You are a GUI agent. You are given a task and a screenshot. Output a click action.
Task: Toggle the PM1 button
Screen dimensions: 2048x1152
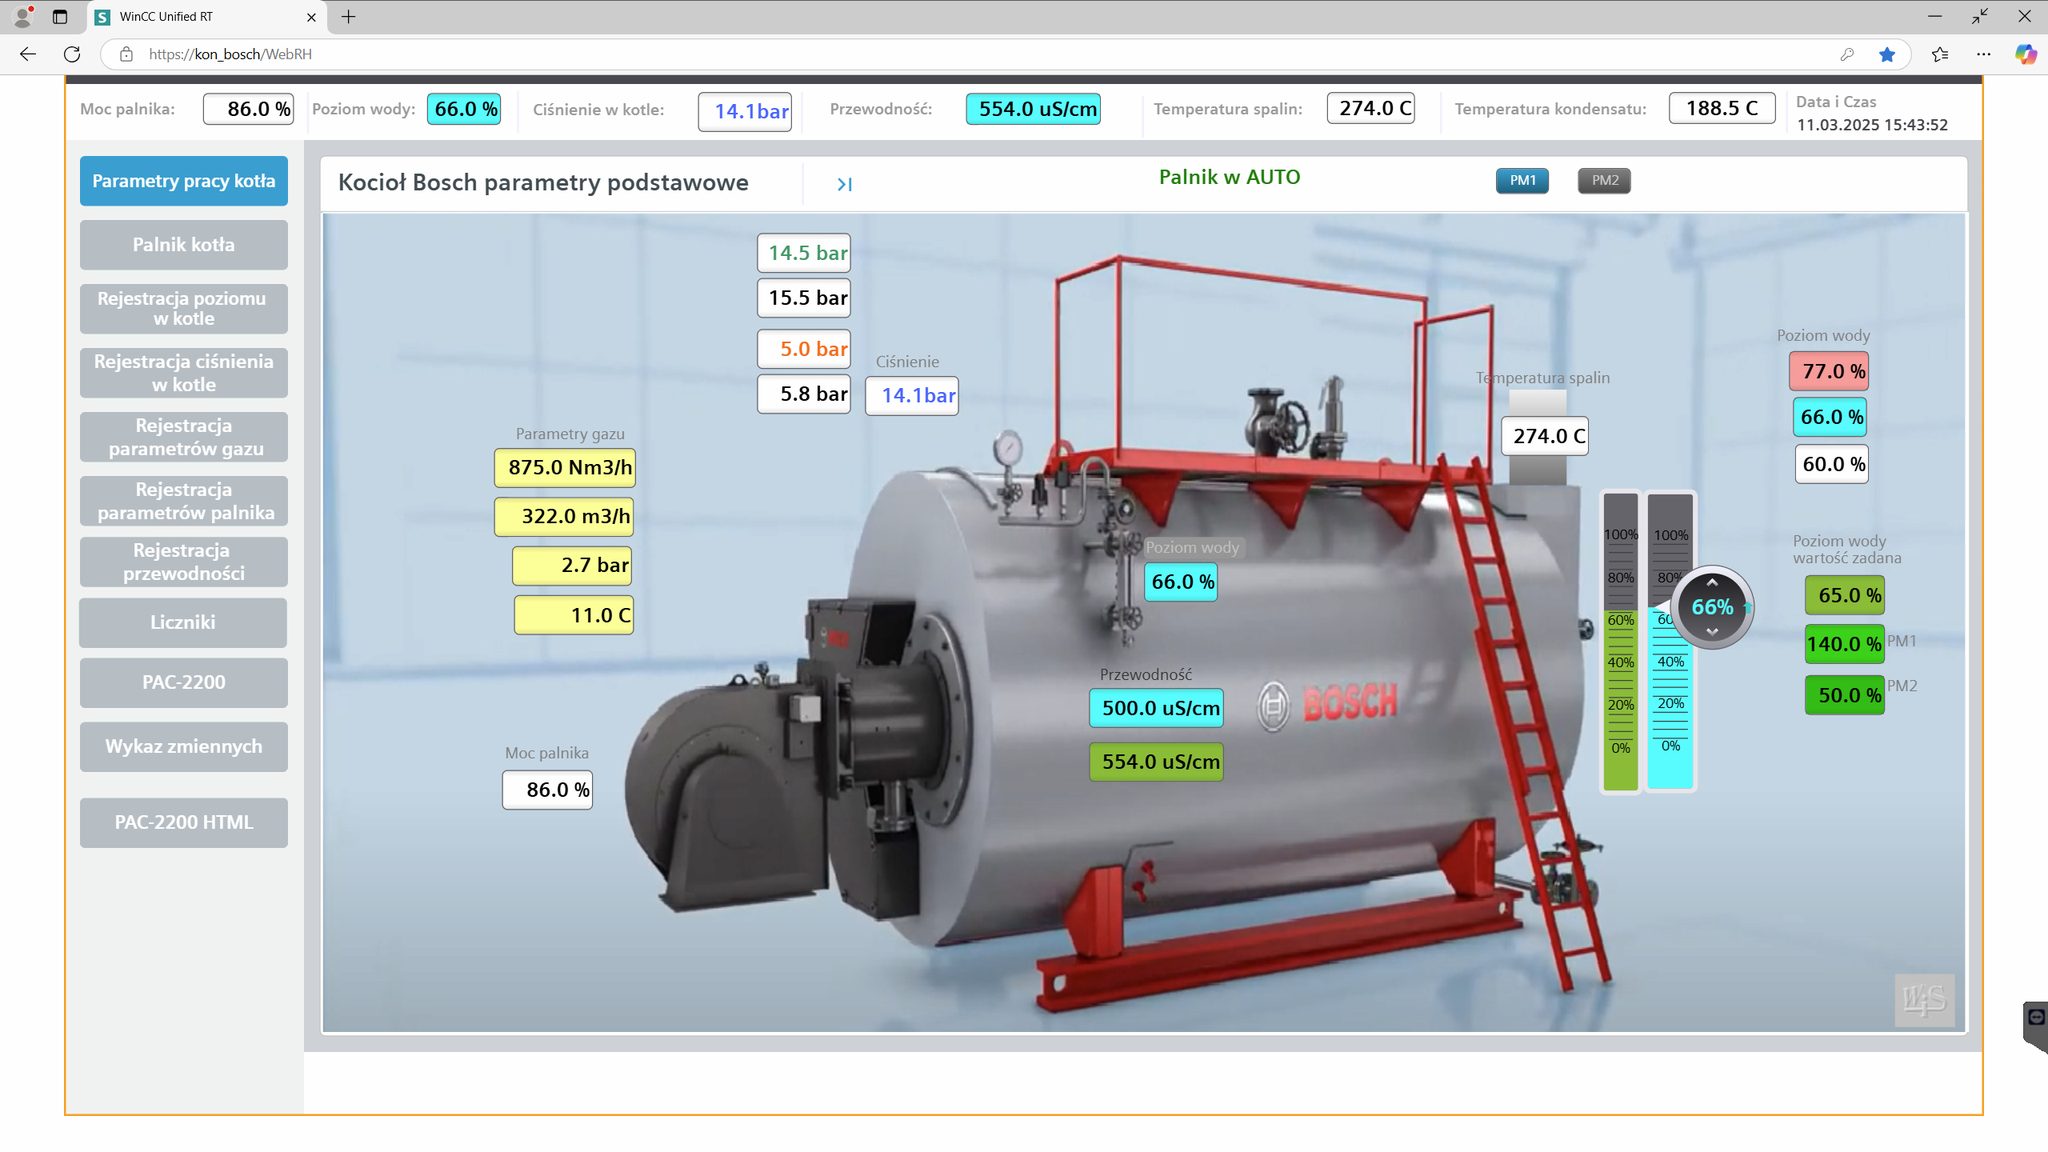coord(1522,181)
